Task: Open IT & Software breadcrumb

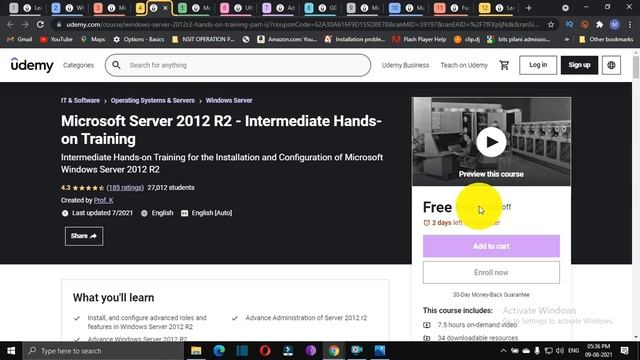Action: (x=80, y=100)
